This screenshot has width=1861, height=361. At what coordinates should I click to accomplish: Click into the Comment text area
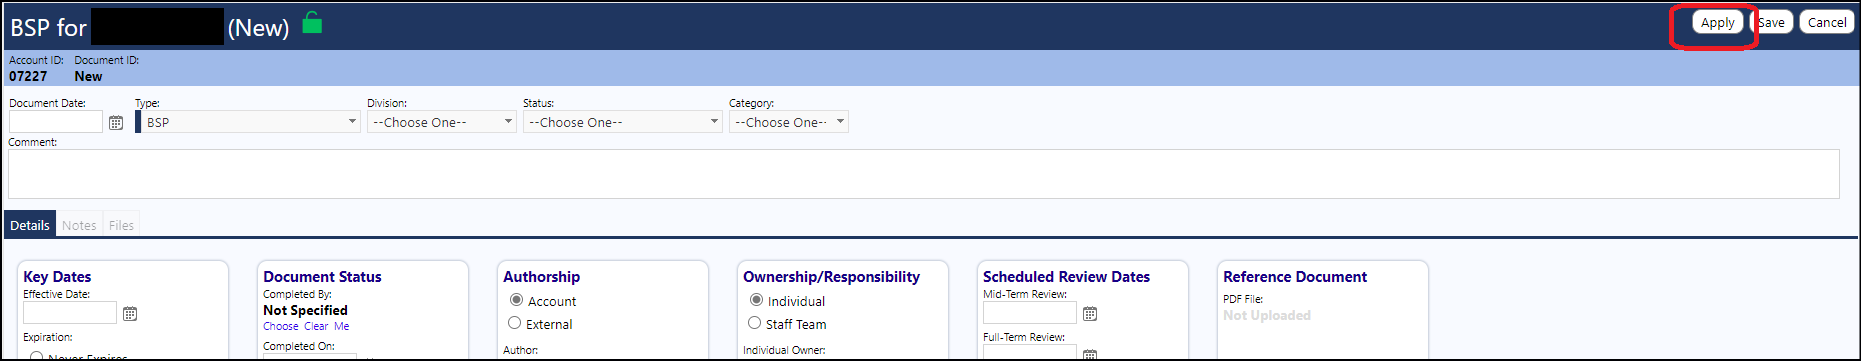(x=923, y=174)
